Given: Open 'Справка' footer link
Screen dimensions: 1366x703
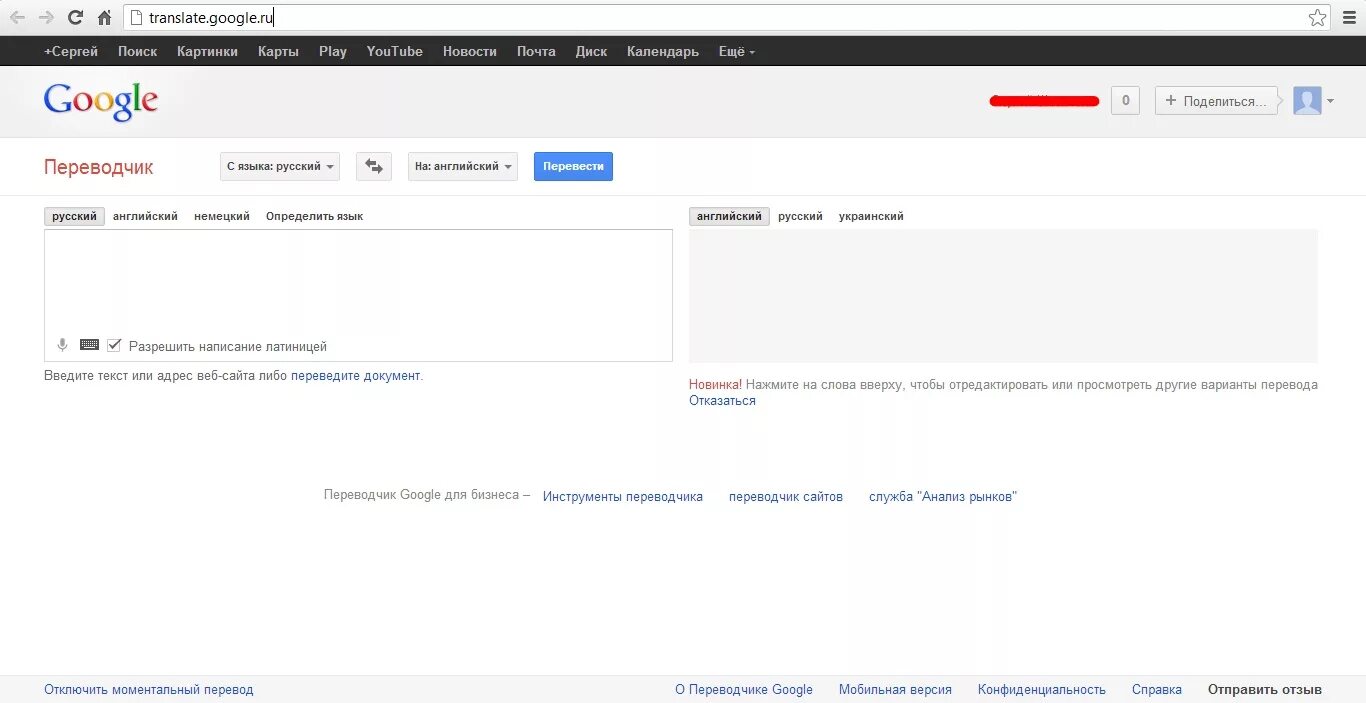Looking at the screenshot, I should pos(1157,690).
